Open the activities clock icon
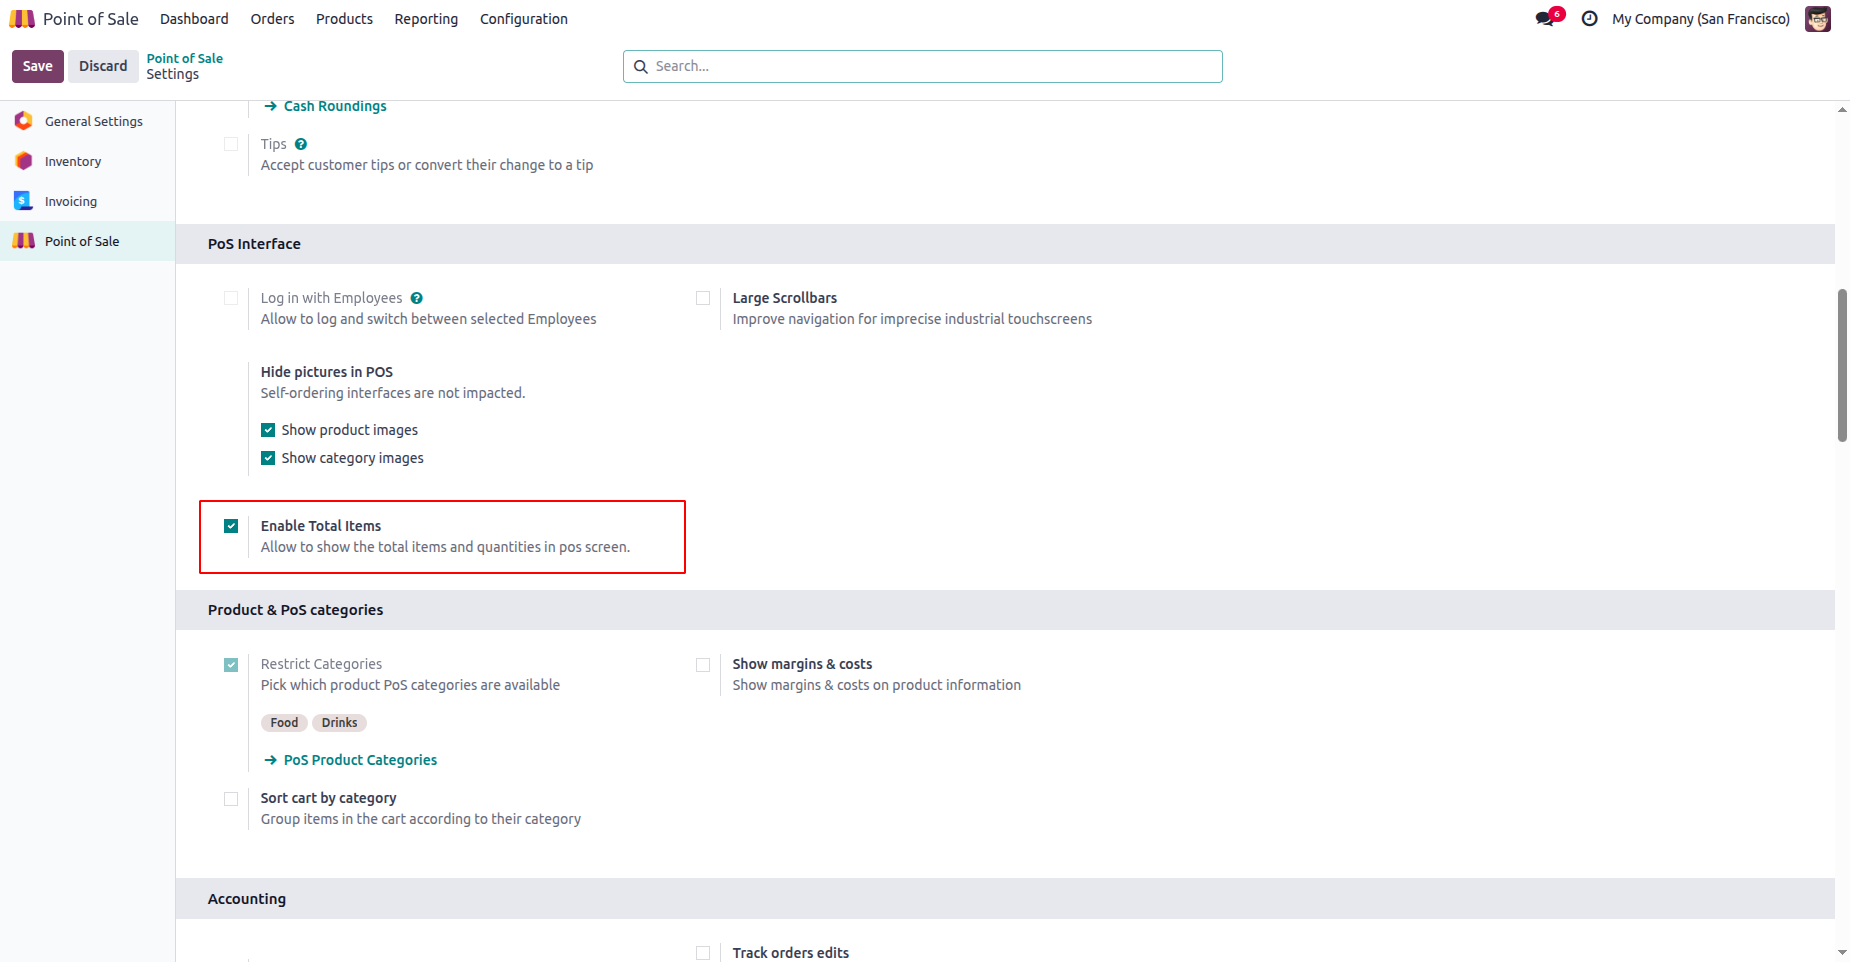This screenshot has width=1850, height=962. (1589, 19)
